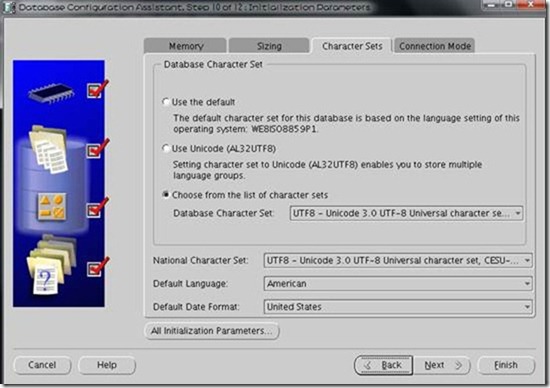Select Choose from the list of character sets
The width and height of the screenshot is (550, 388).
pos(166,195)
